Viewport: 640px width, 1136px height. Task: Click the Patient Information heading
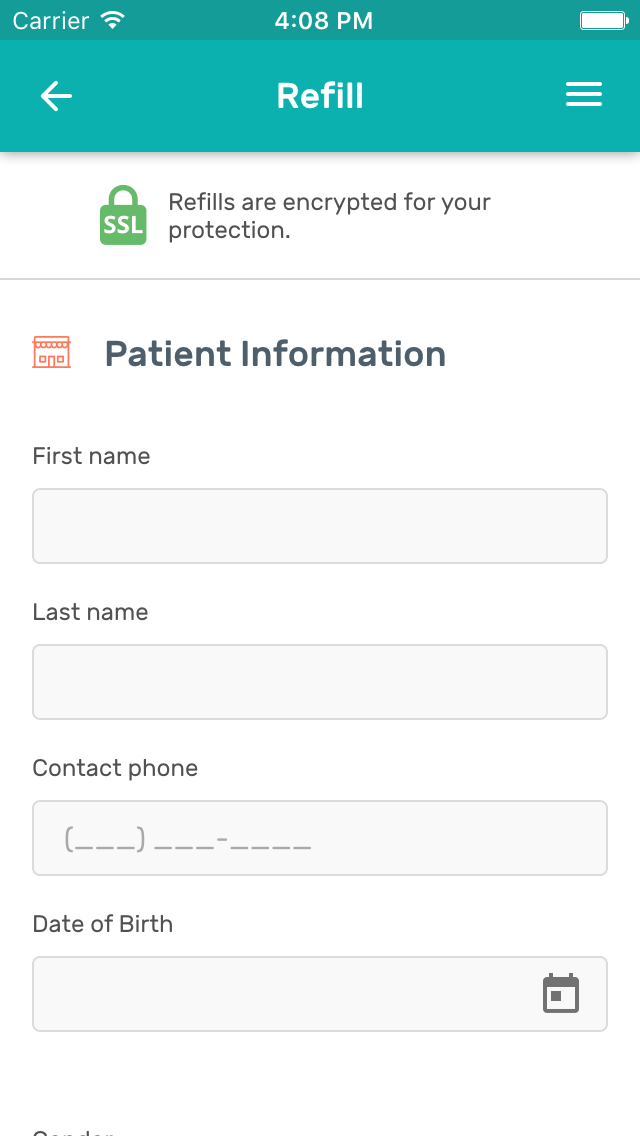click(275, 354)
